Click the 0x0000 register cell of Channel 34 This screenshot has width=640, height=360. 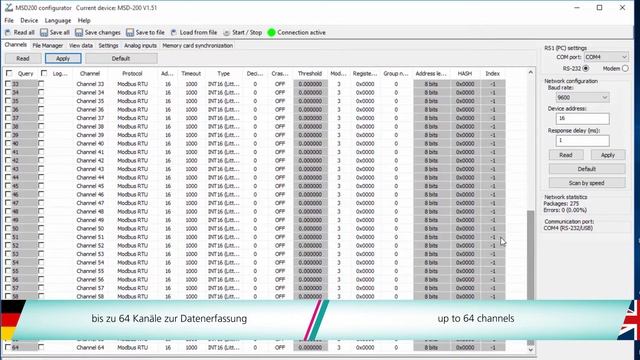point(365,92)
